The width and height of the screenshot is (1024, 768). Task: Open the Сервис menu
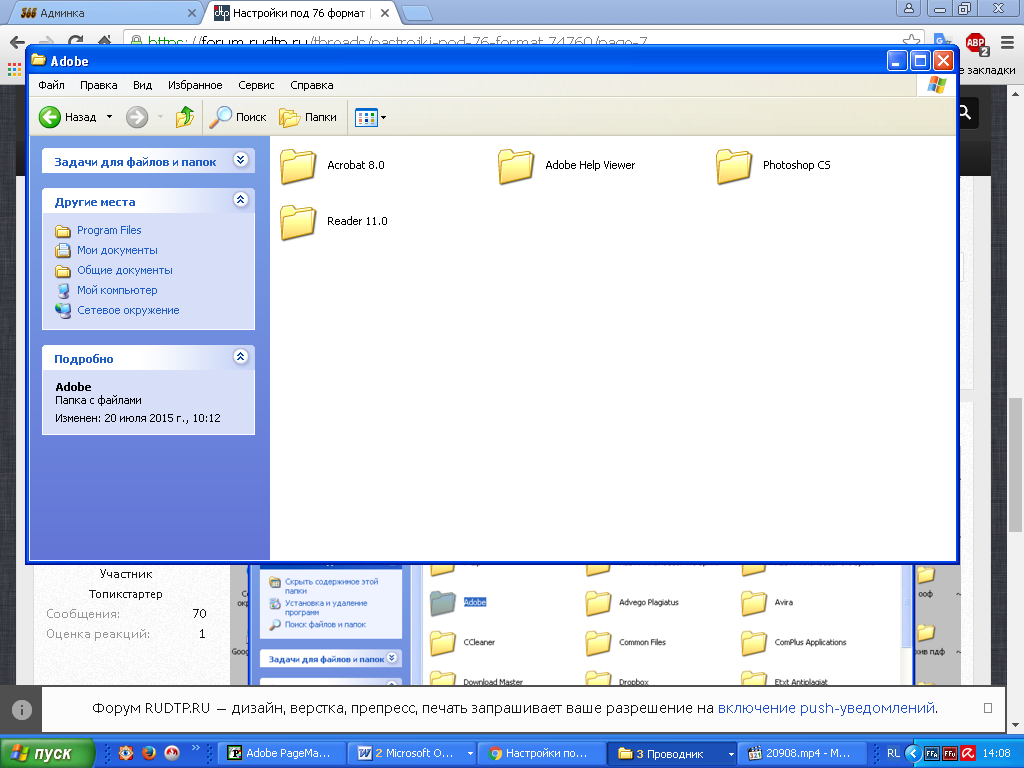(256, 85)
